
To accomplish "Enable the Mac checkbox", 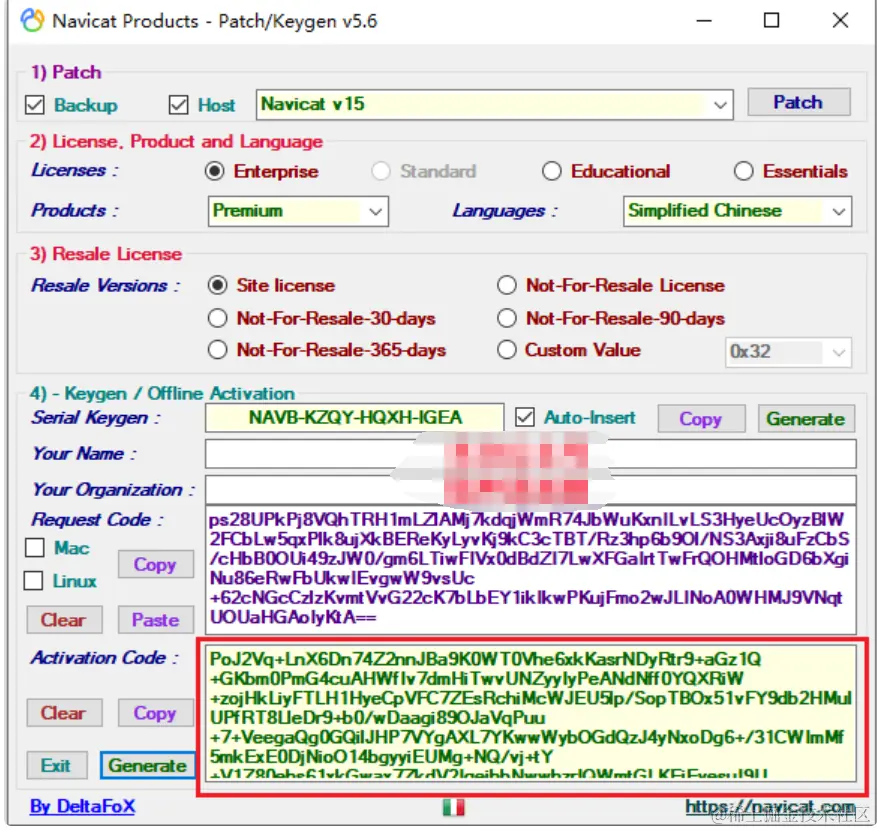I will (x=35, y=547).
